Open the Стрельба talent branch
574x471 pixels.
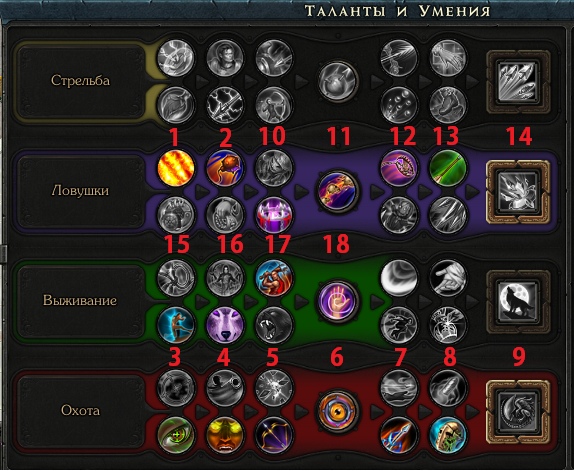pyautogui.click(x=80, y=80)
